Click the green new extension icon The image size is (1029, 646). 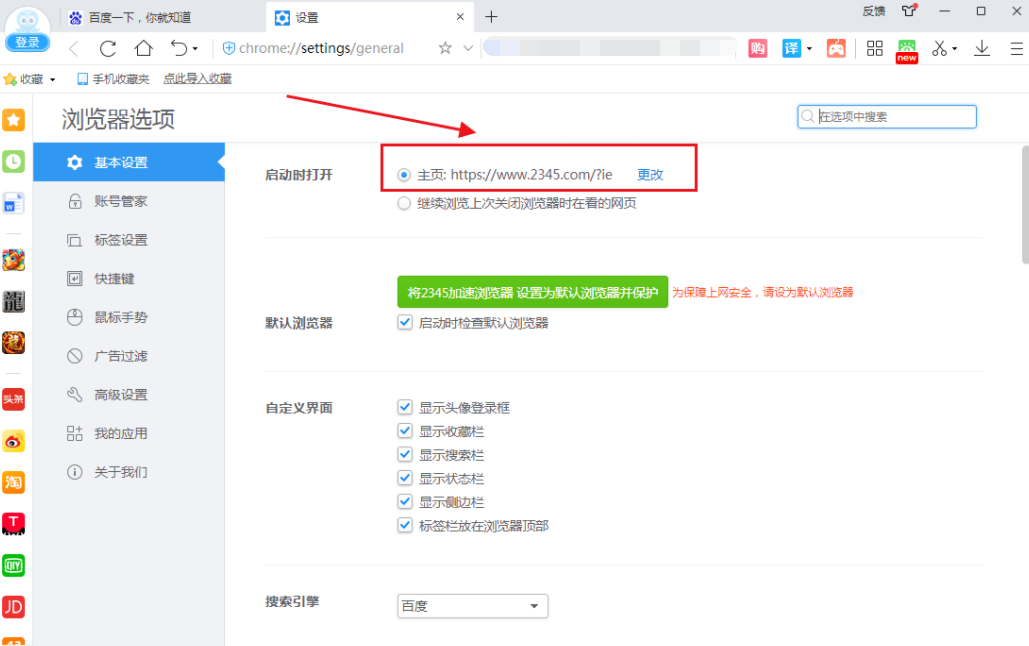907,50
